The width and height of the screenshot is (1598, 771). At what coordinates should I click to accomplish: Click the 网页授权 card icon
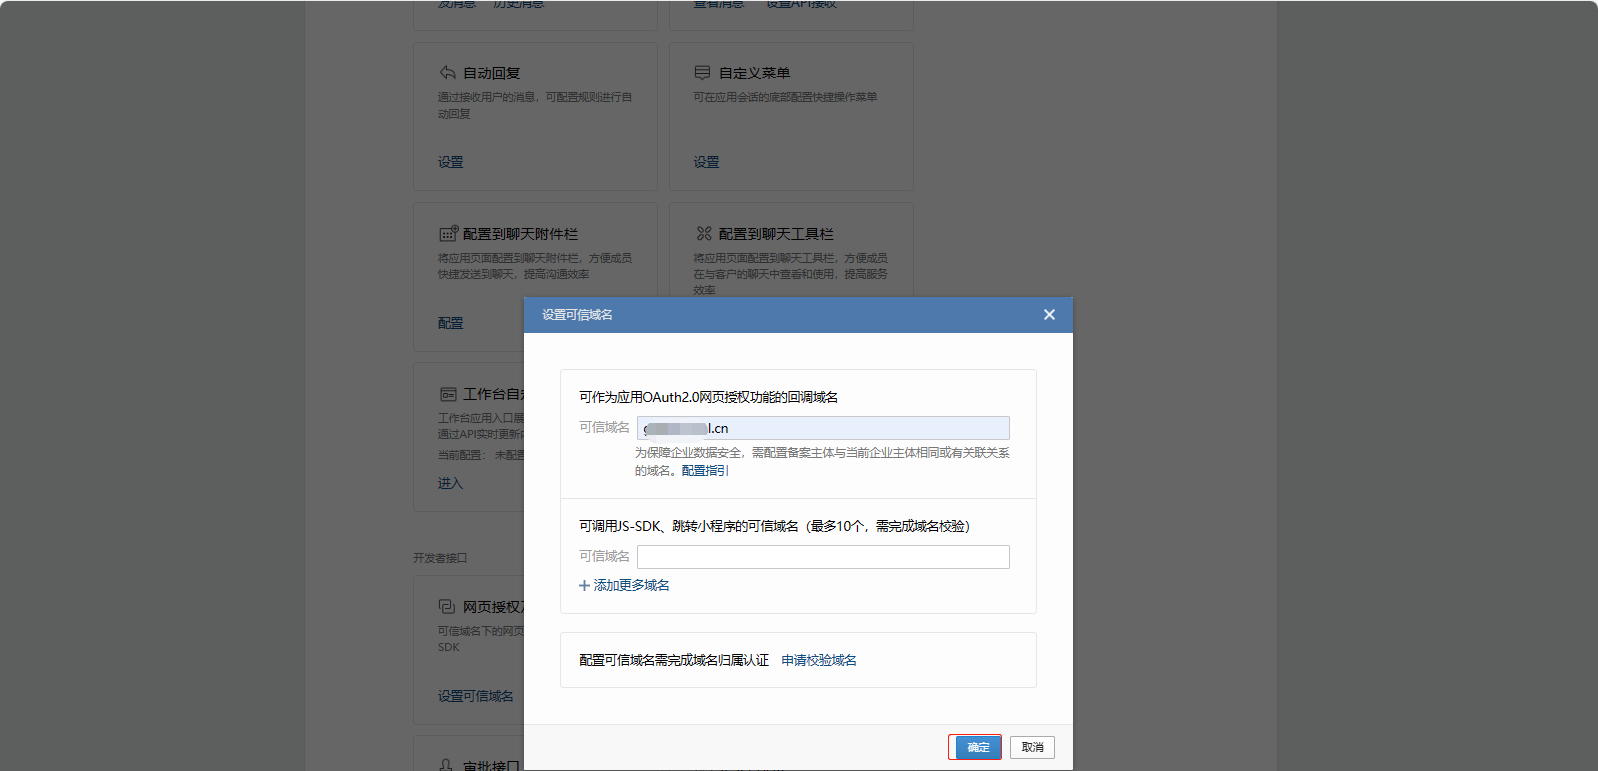click(x=447, y=607)
